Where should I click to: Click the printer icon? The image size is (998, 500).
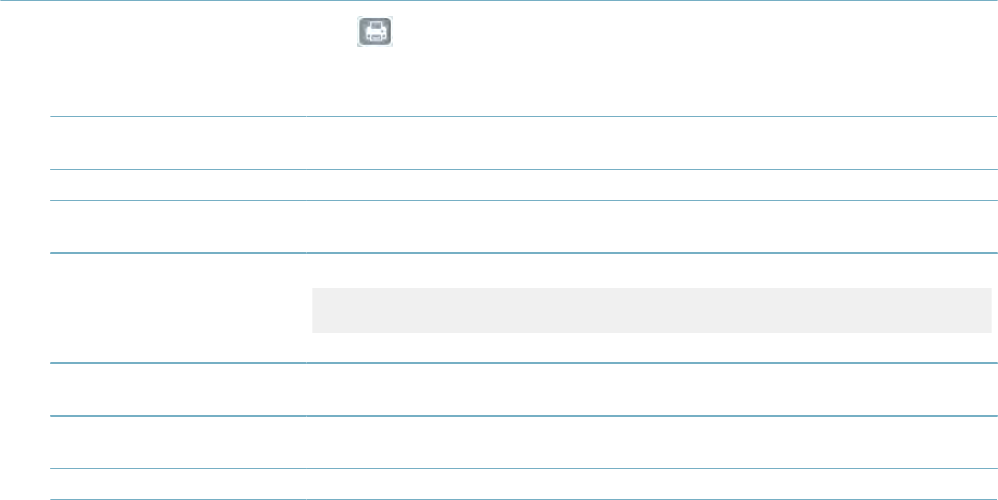[377, 33]
